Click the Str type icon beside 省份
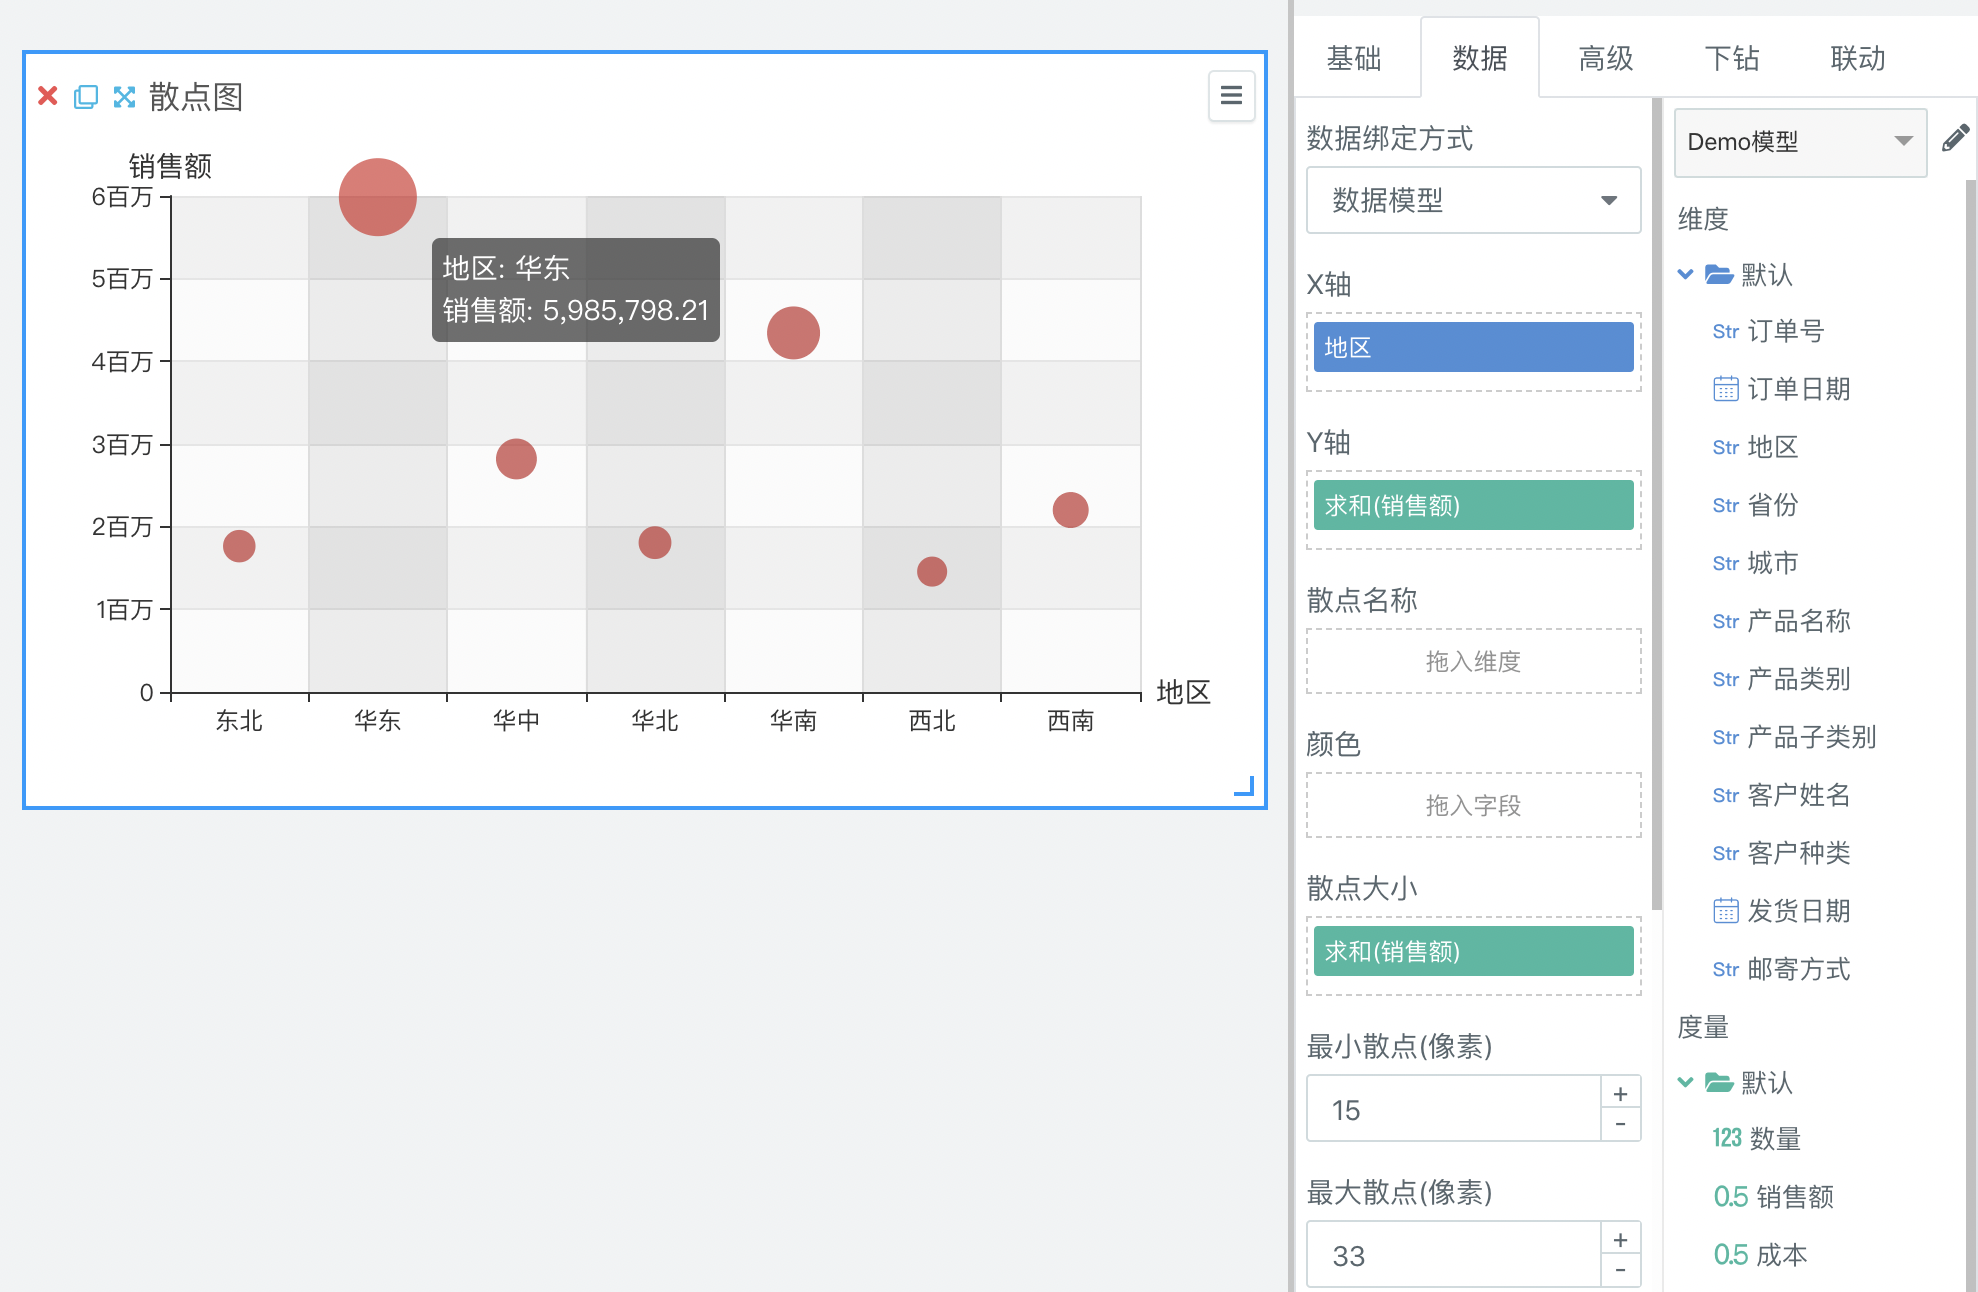1978x1292 pixels. coord(1726,505)
